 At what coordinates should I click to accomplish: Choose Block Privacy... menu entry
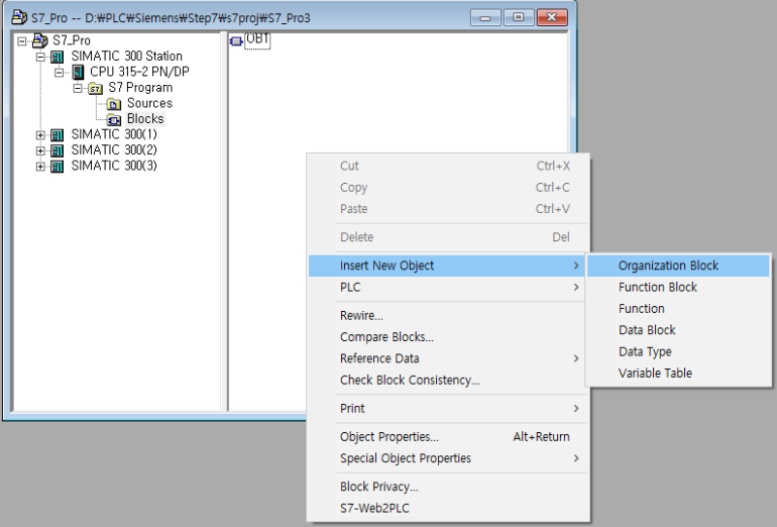pos(447,487)
